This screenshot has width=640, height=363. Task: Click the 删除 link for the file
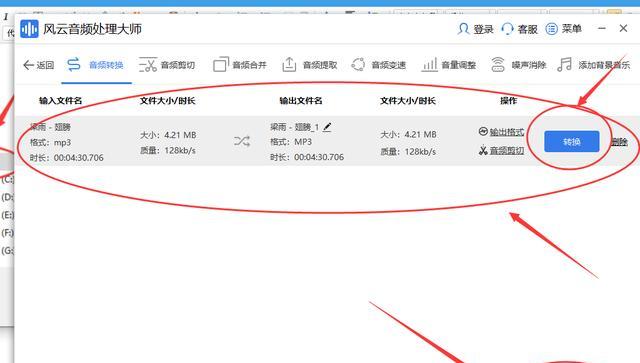(x=619, y=142)
